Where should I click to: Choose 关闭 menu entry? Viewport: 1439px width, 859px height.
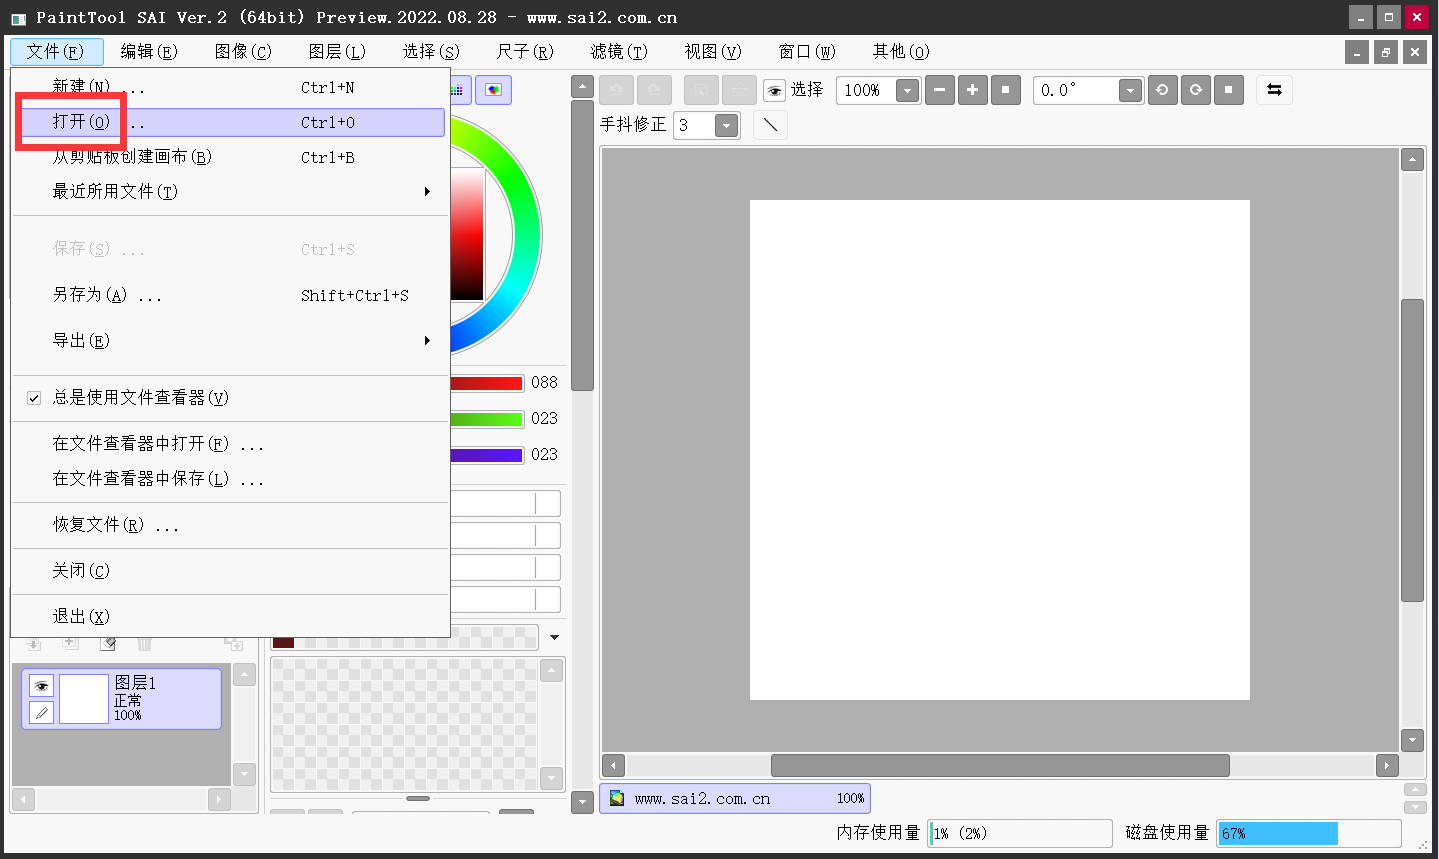(229, 571)
